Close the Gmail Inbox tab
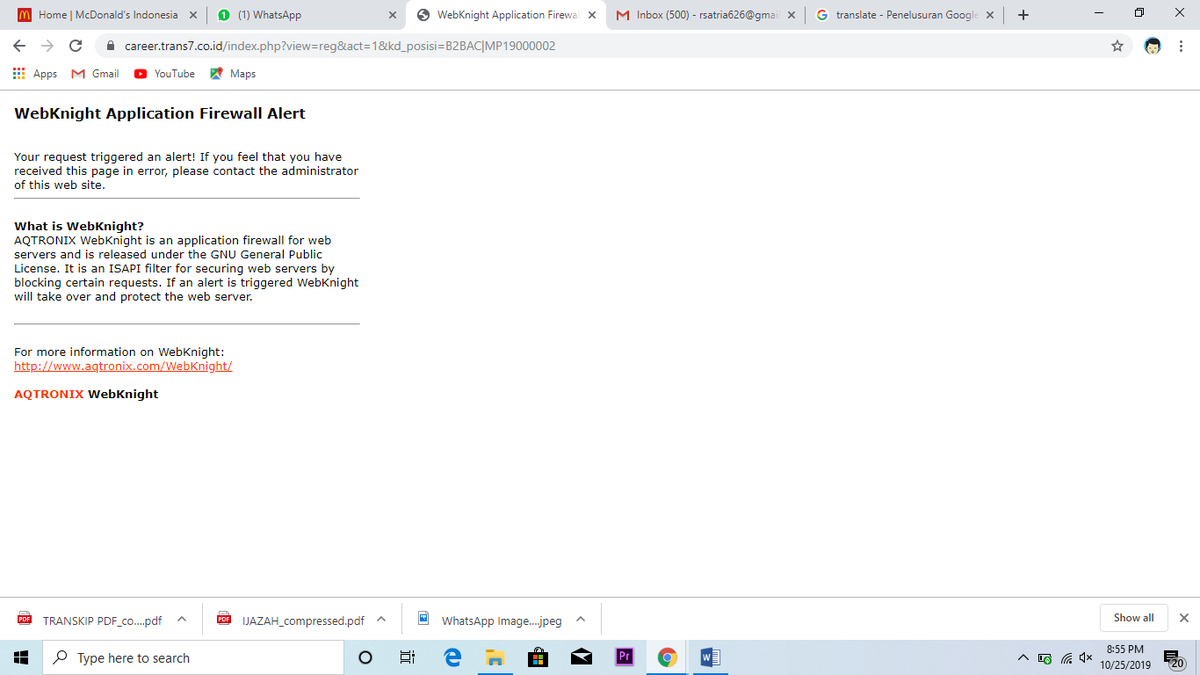Image resolution: width=1200 pixels, height=675 pixels. [x=791, y=15]
